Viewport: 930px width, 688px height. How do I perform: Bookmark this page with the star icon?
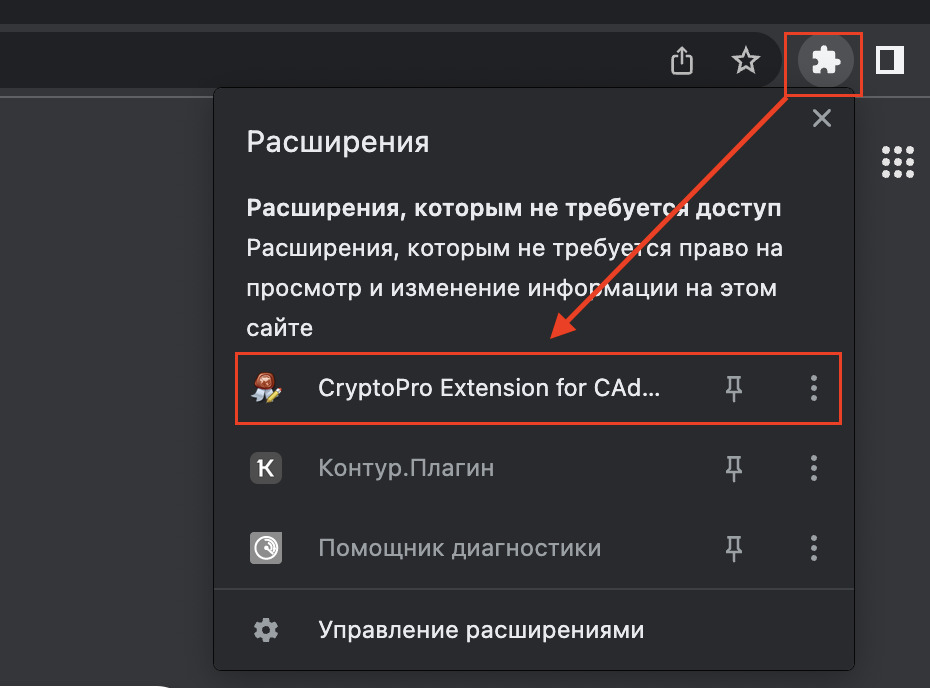(746, 62)
